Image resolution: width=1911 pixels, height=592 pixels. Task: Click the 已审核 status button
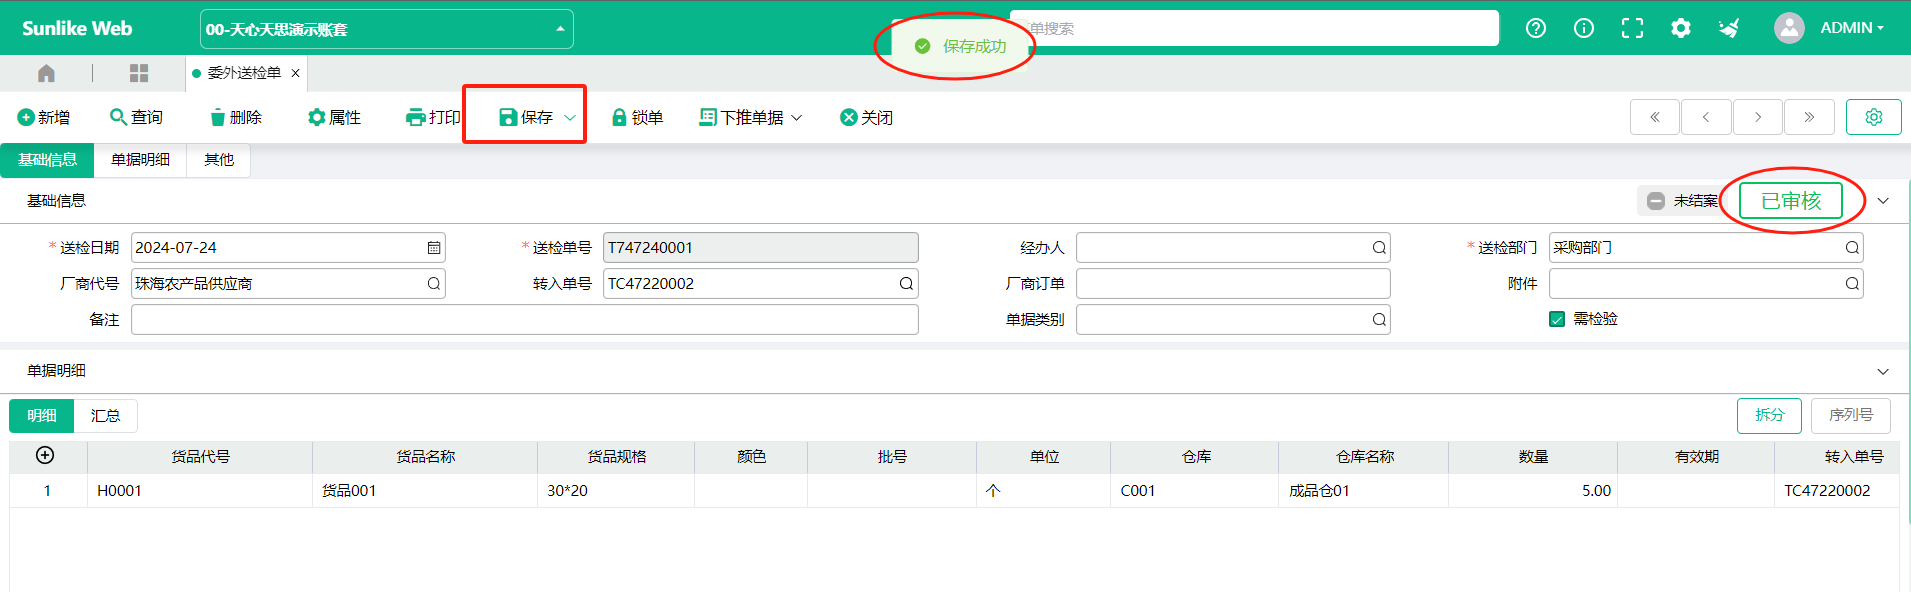click(x=1791, y=201)
